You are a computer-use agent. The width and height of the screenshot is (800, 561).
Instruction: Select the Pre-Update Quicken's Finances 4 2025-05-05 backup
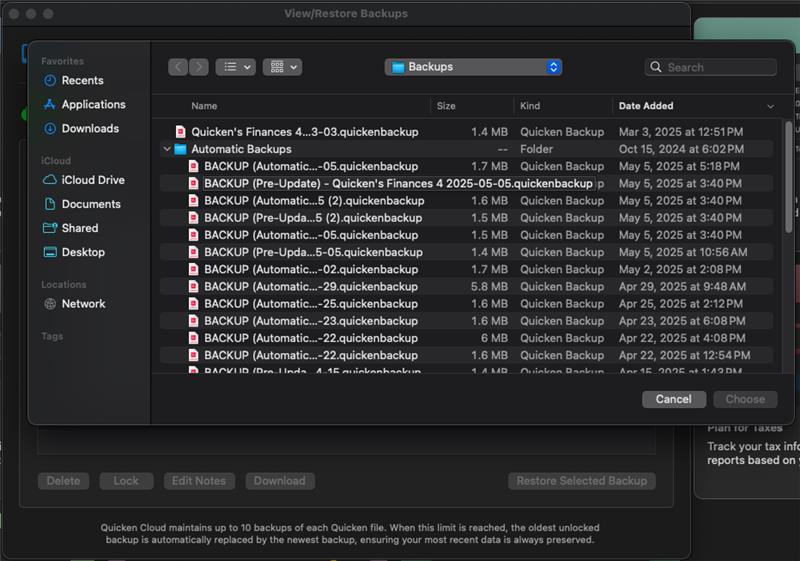[x=466, y=184]
